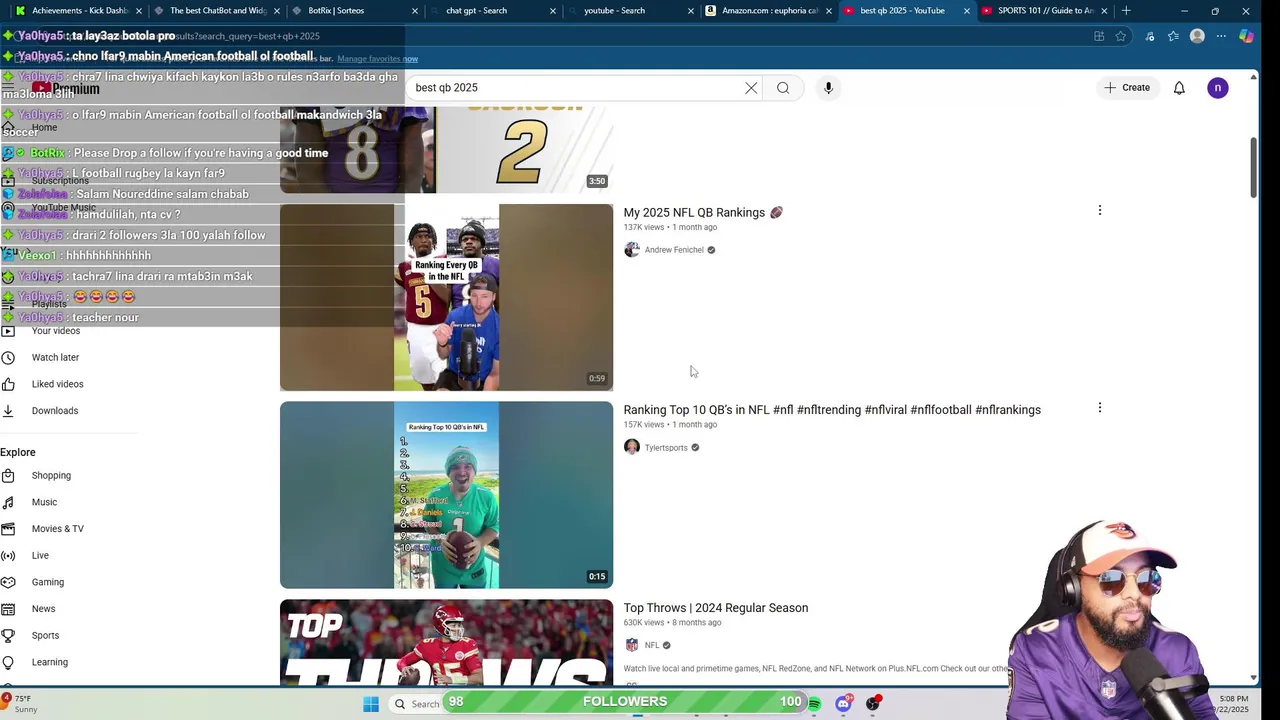Image resolution: width=1280 pixels, height=720 pixels.
Task: Open the account avatar menu
Action: tap(1217, 88)
